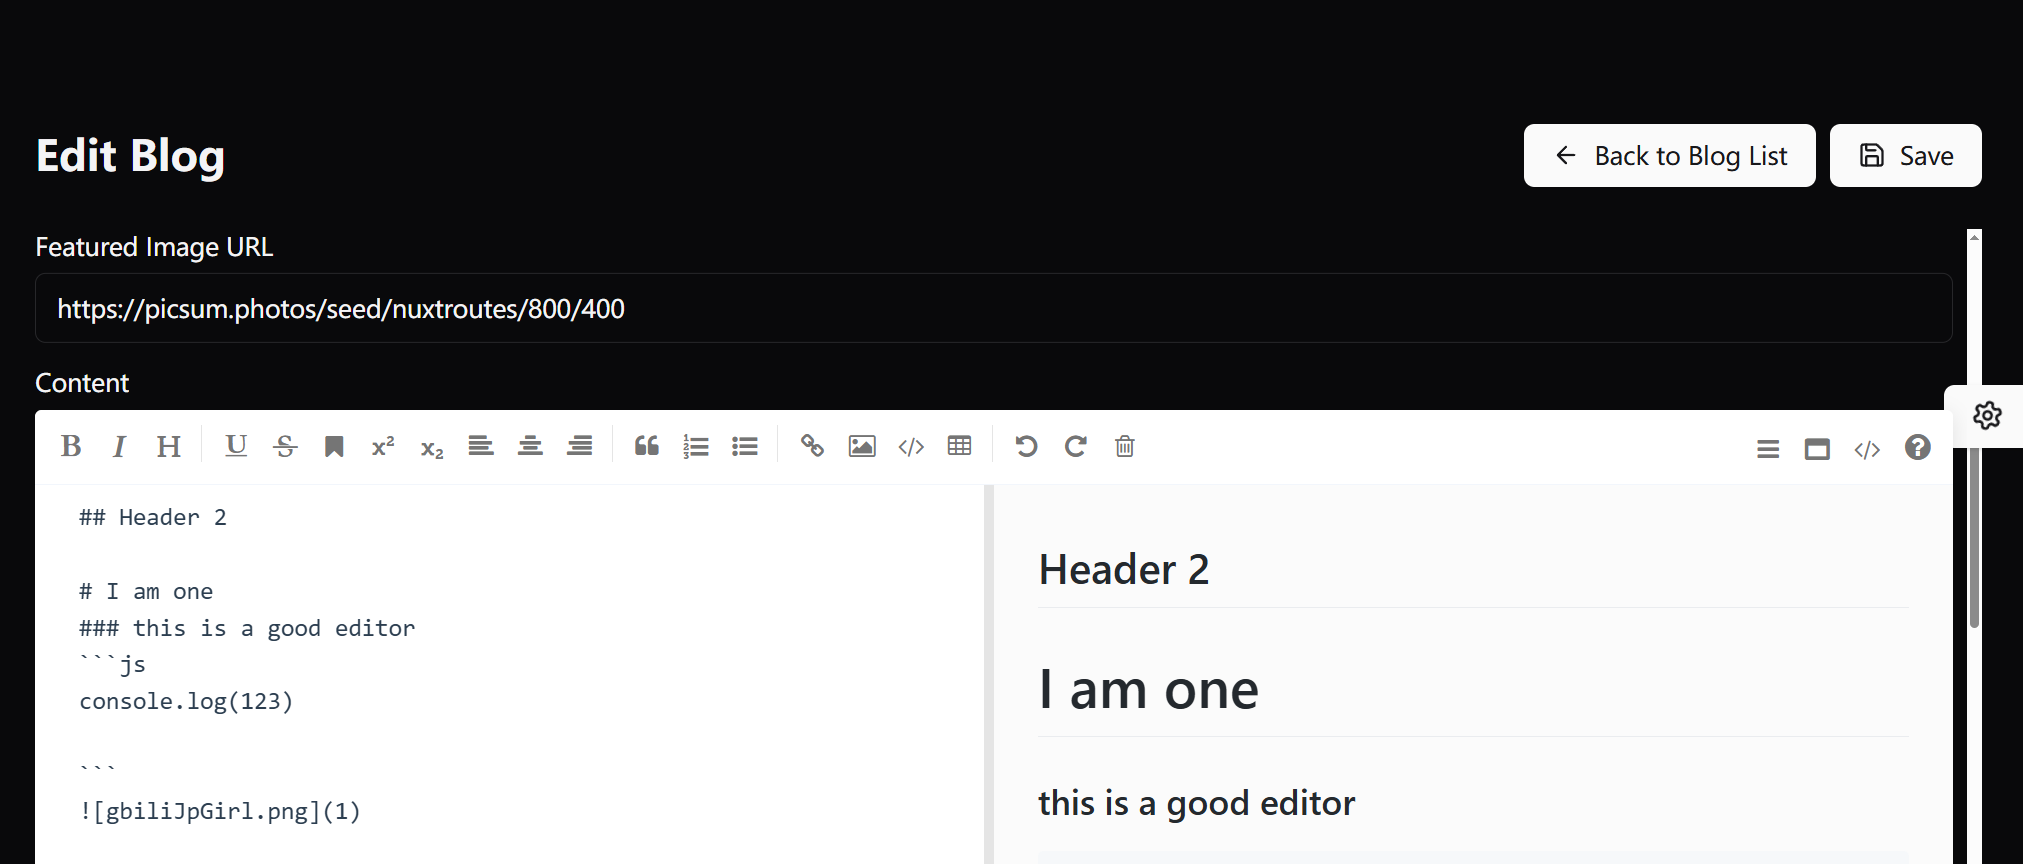Go back via Back to Blog List
The width and height of the screenshot is (2023, 864).
(x=1669, y=155)
